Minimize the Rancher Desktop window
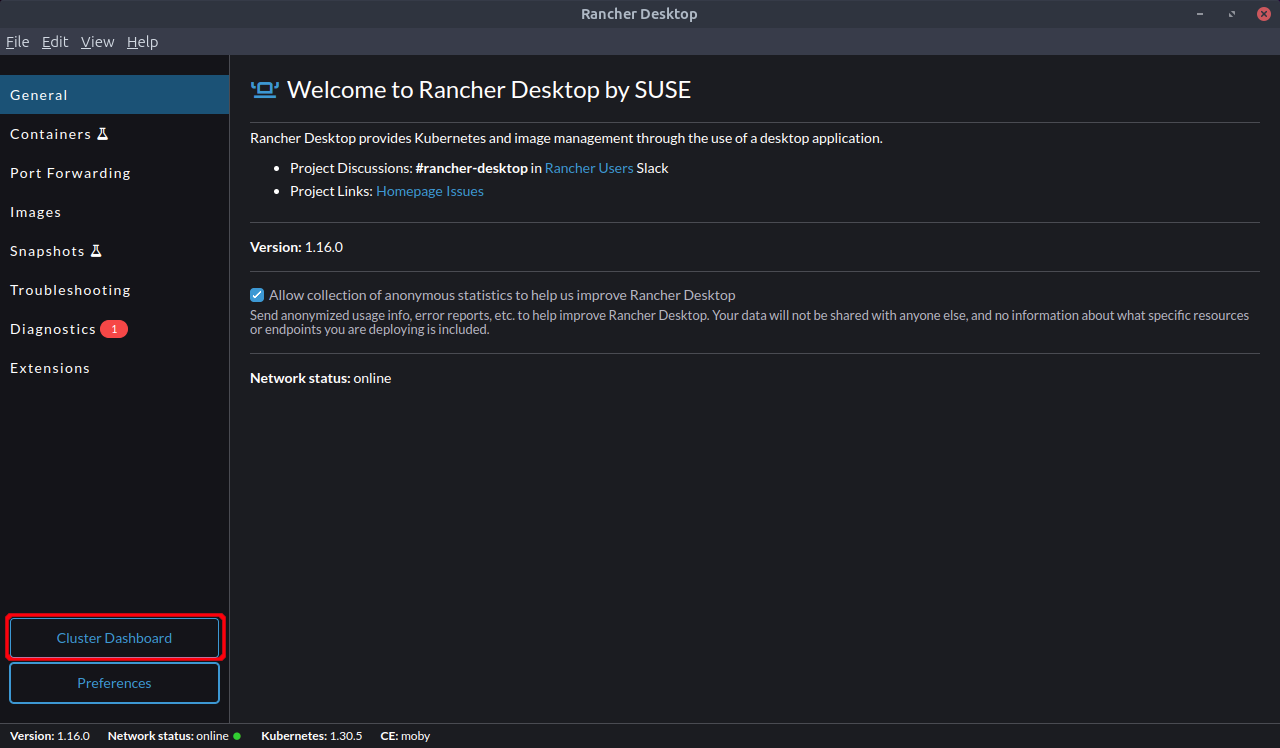Screen dimensions: 1280x748 pos(1201,14)
